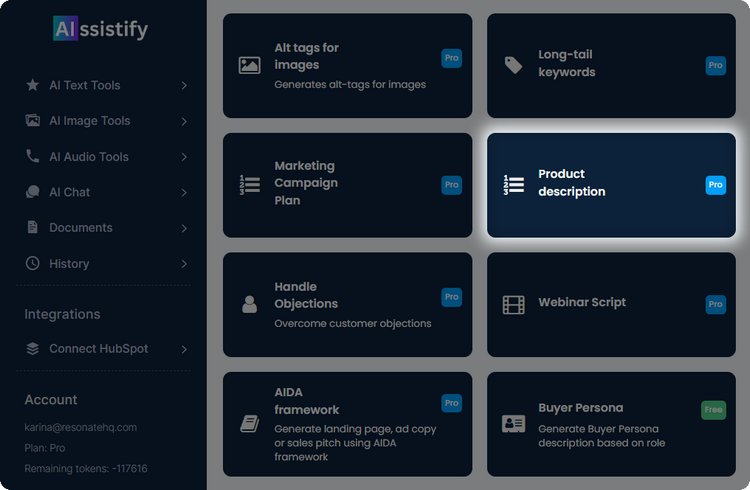
Task: Select the Marketing Campaign Plan card
Action: point(347,185)
